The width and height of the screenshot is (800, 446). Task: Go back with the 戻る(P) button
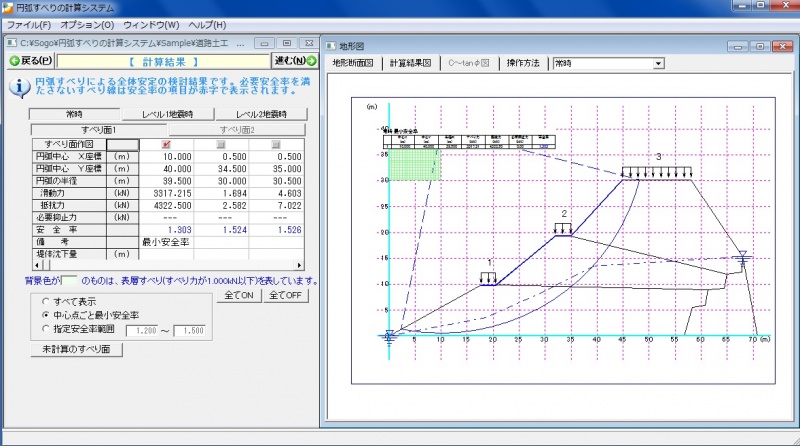[x=31, y=61]
